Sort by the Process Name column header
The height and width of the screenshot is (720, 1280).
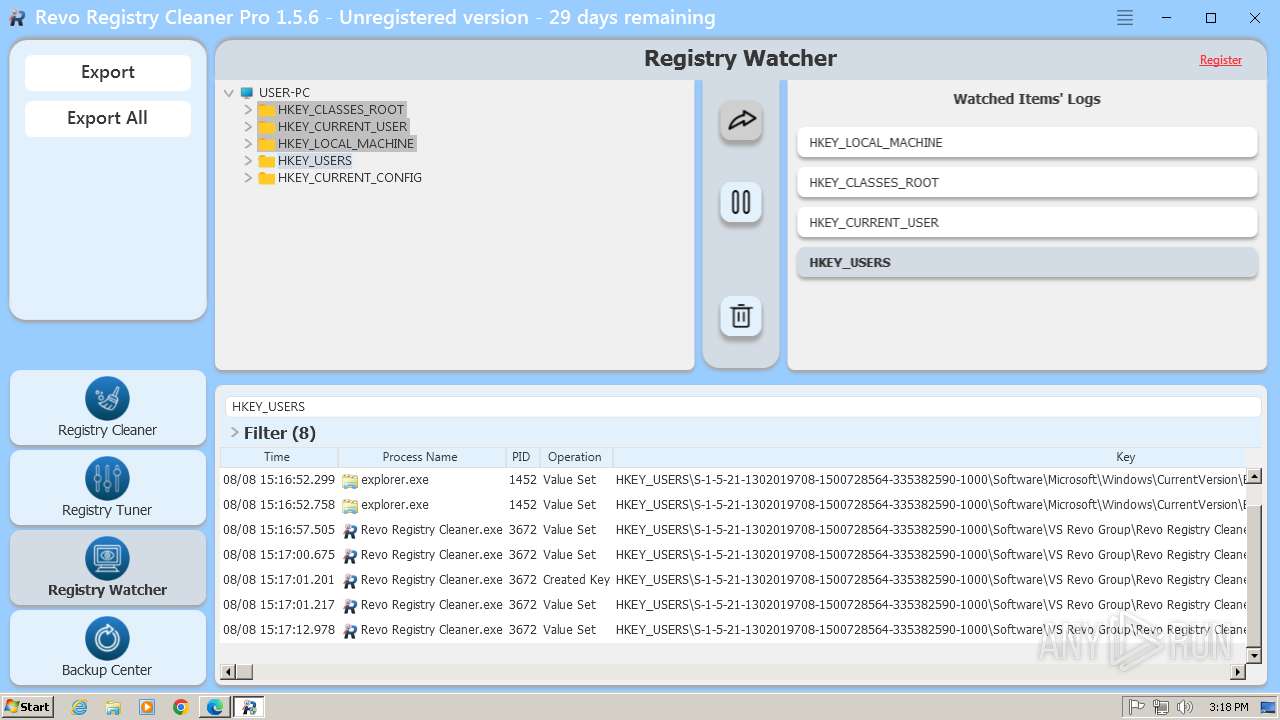[420, 457]
